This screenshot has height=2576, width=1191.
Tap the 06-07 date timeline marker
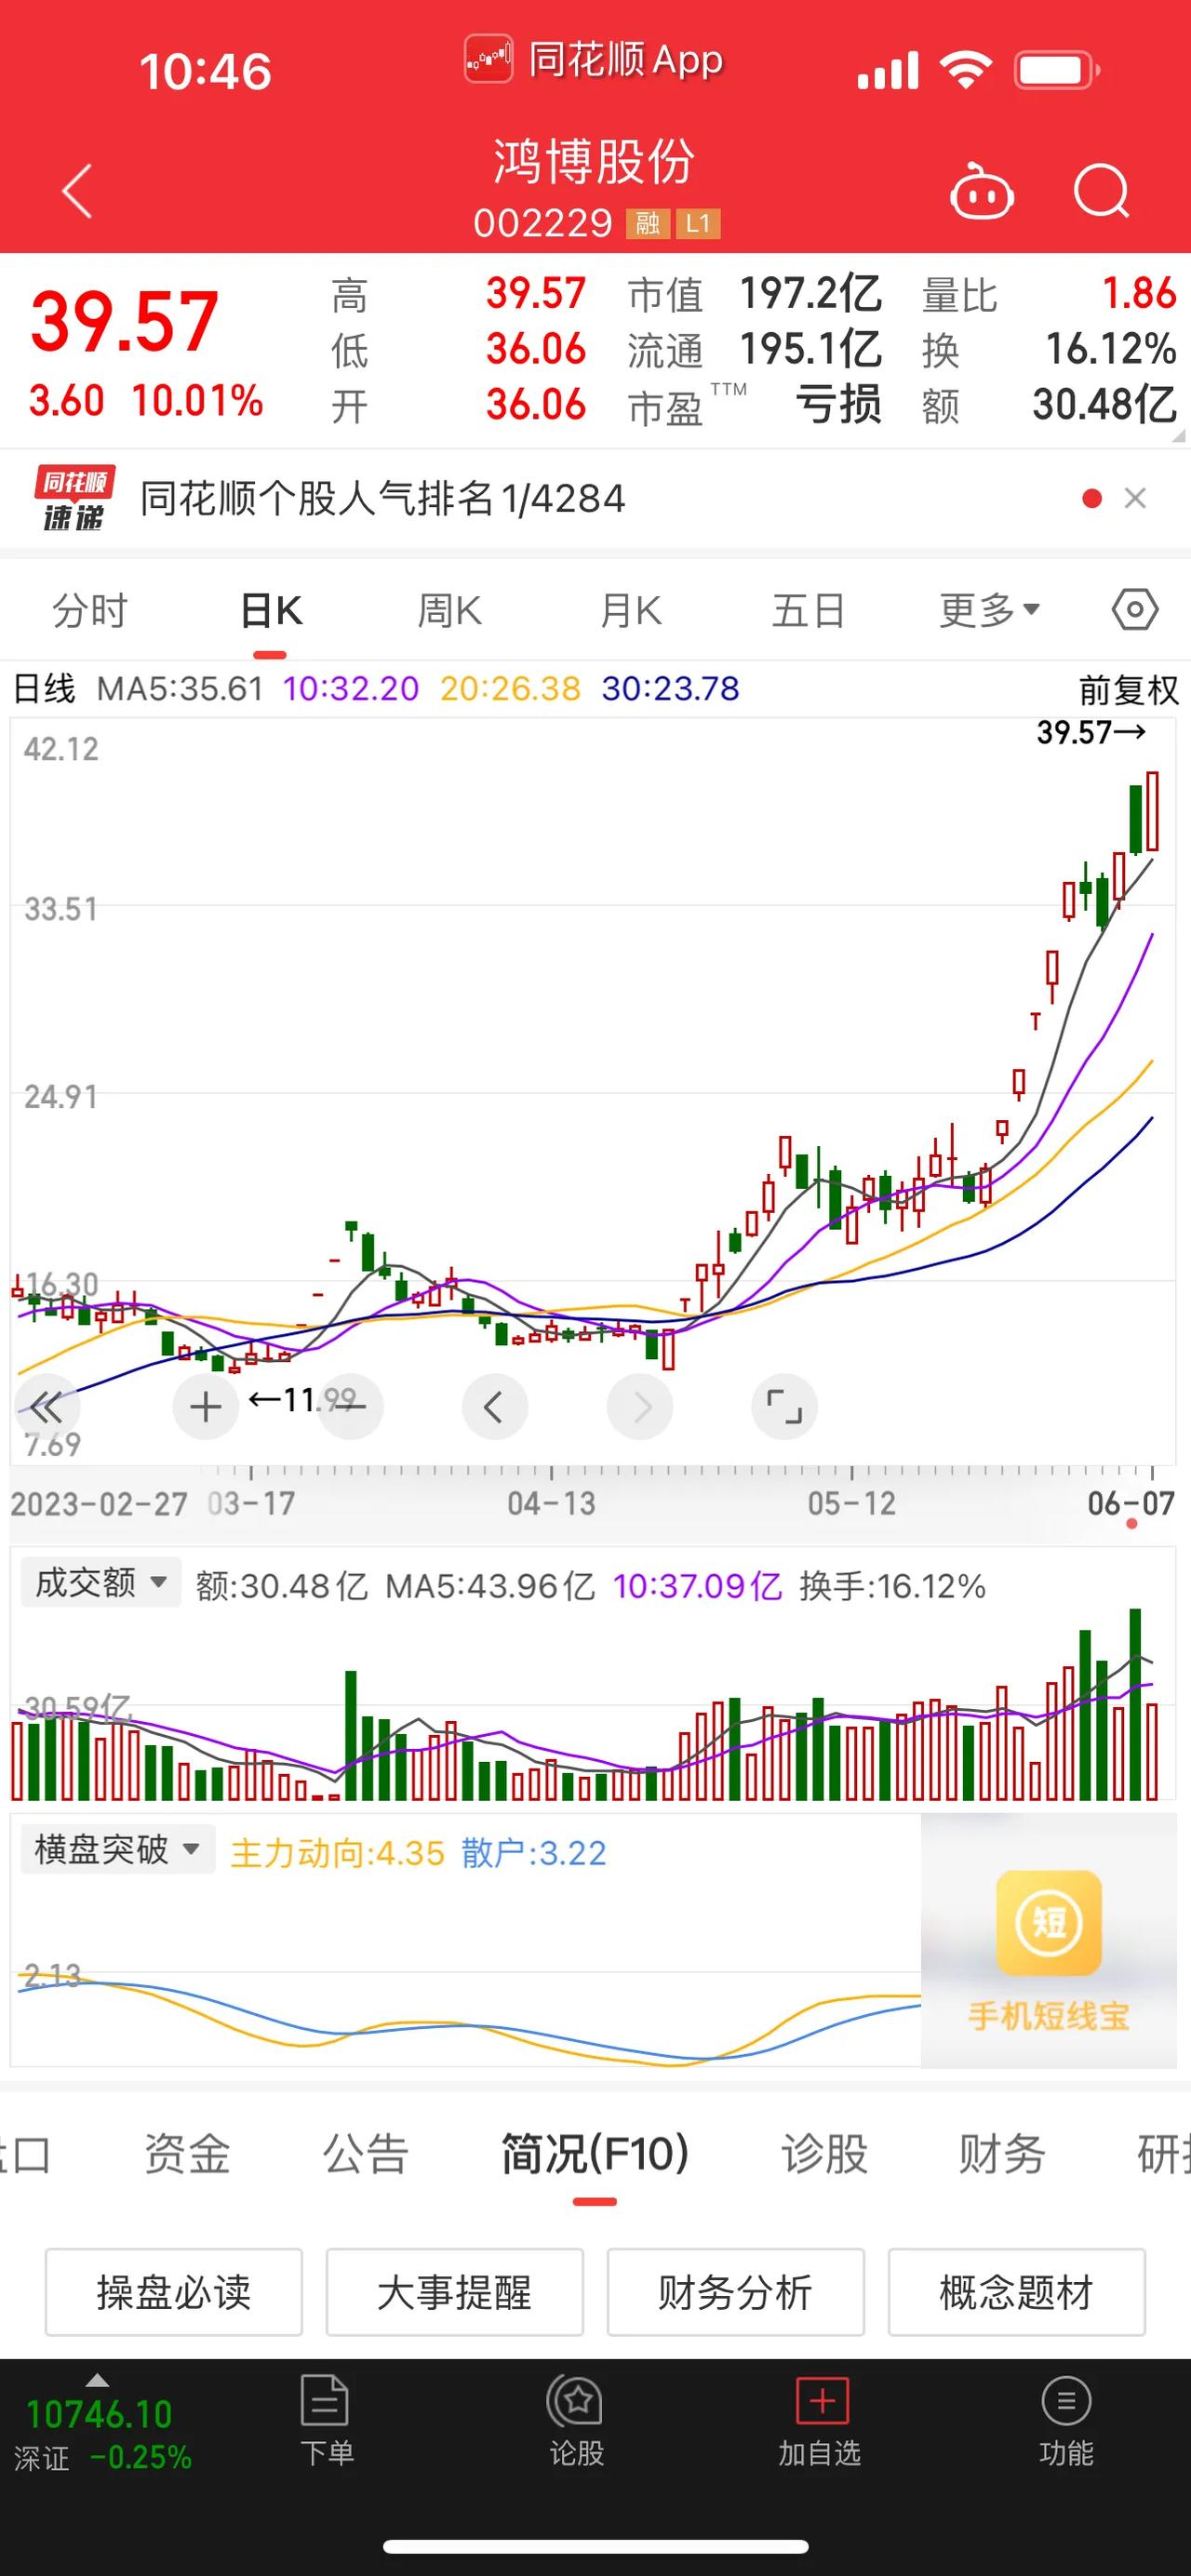coord(1131,1503)
